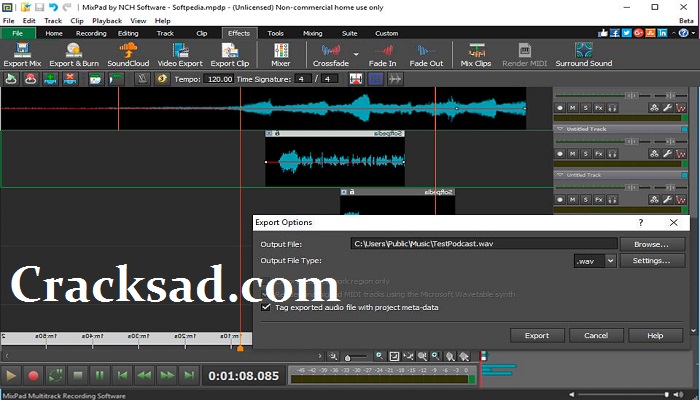Image resolution: width=700 pixels, height=400 pixels.
Task: Apply Fade In effect
Action: pyautogui.click(x=383, y=54)
